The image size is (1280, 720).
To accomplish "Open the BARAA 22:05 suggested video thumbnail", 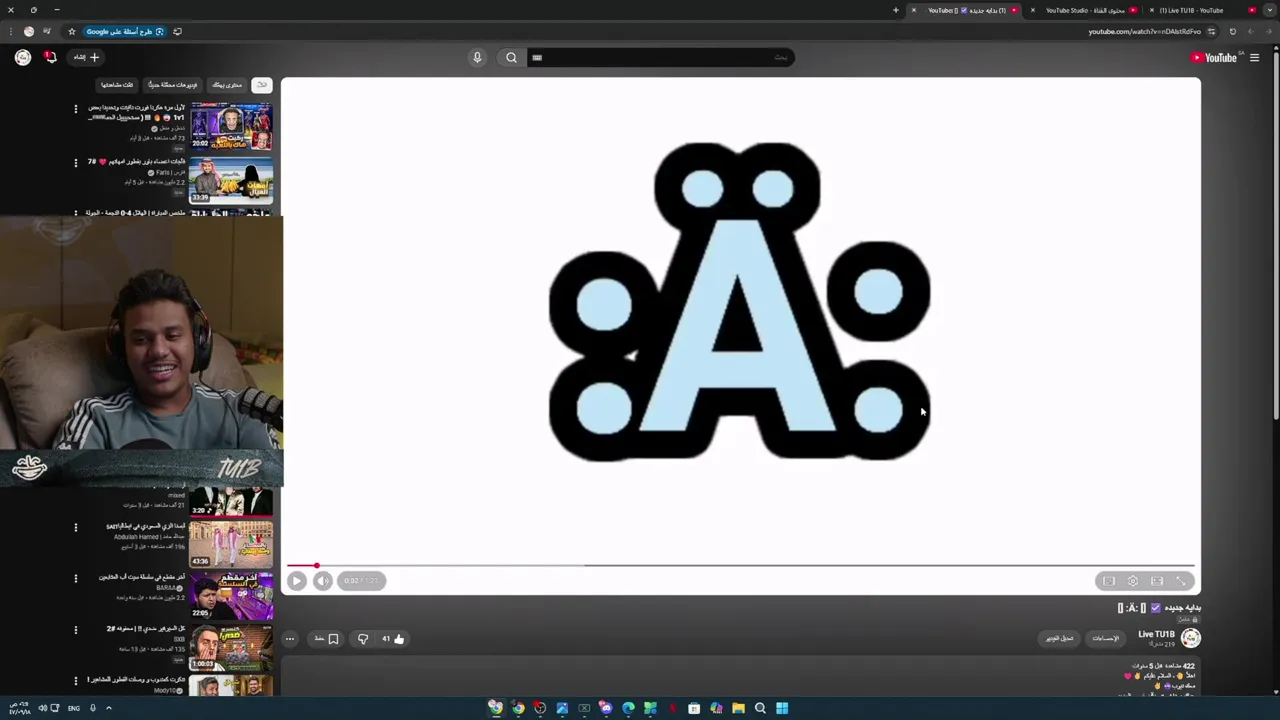I will point(231,595).
